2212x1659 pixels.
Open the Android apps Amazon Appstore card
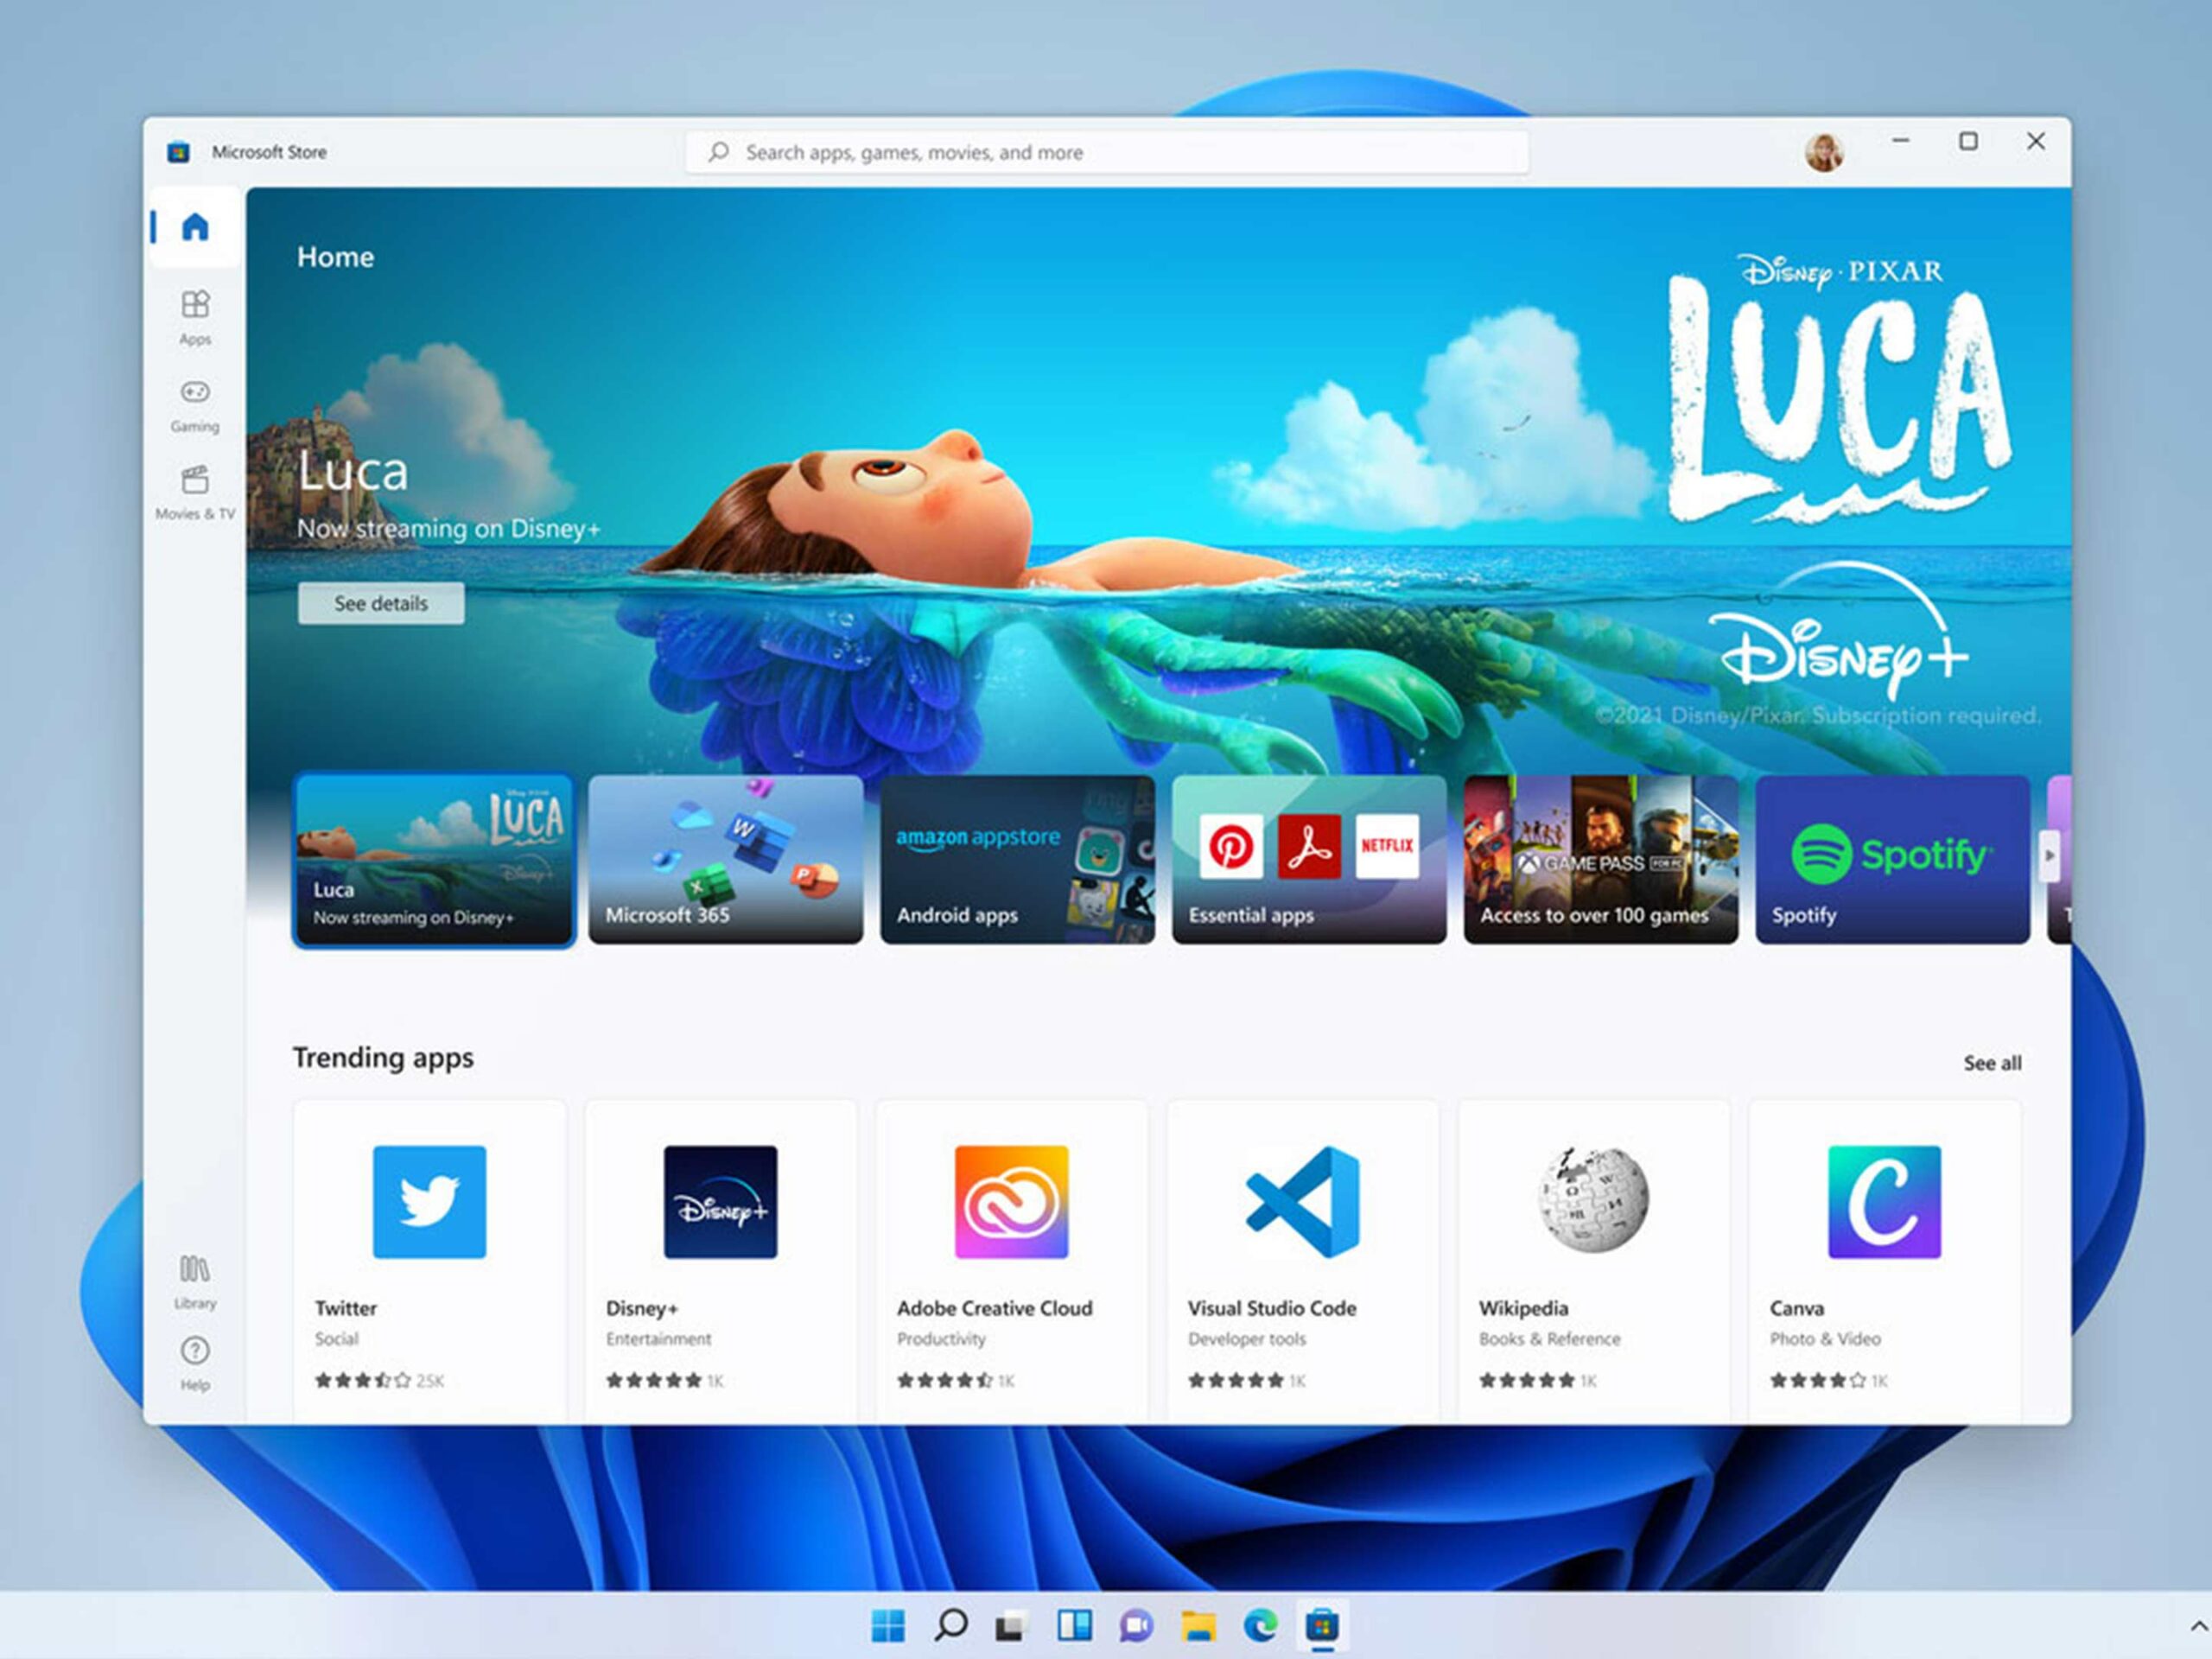pyautogui.click(x=1017, y=859)
